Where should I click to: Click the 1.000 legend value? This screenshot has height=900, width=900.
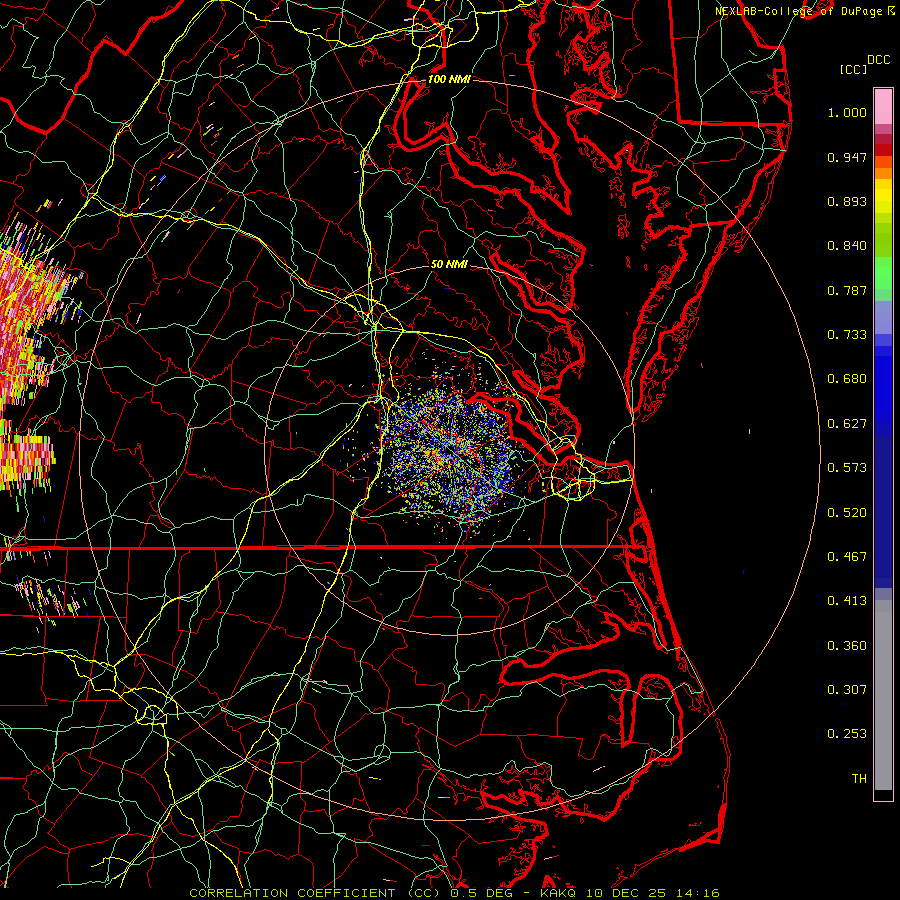pos(847,112)
